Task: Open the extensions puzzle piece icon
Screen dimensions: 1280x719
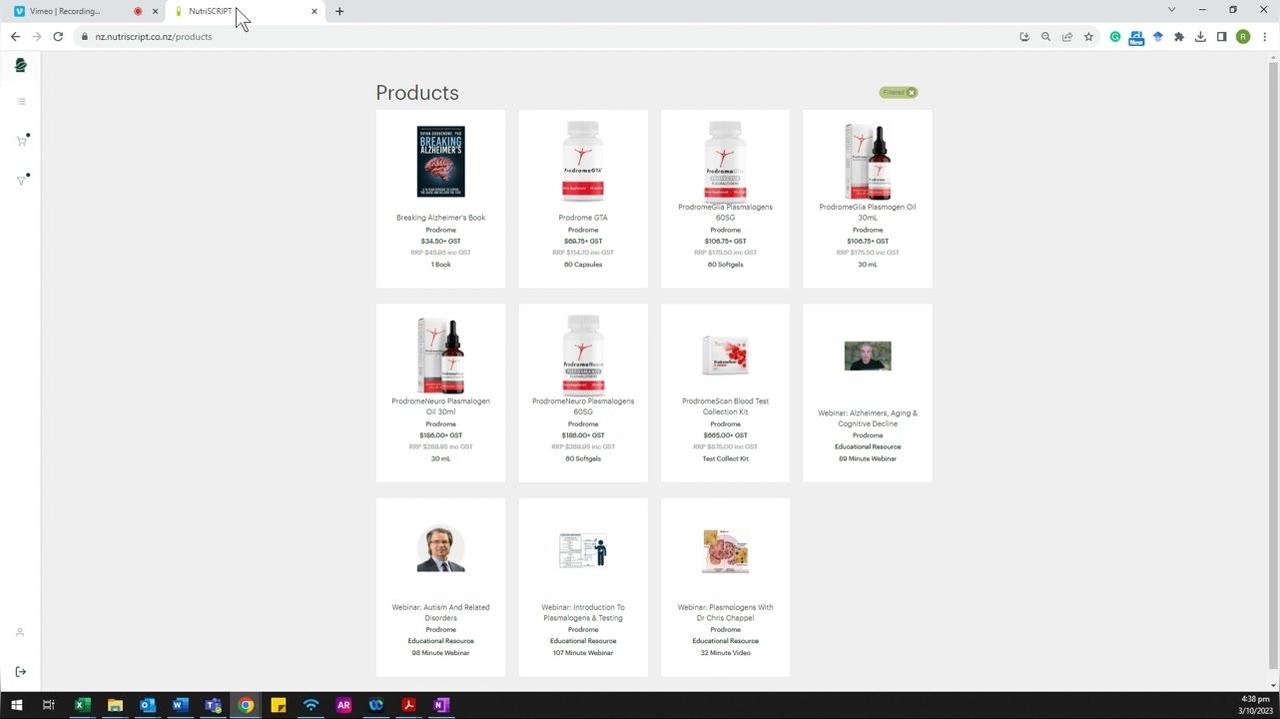Action: (x=1179, y=37)
